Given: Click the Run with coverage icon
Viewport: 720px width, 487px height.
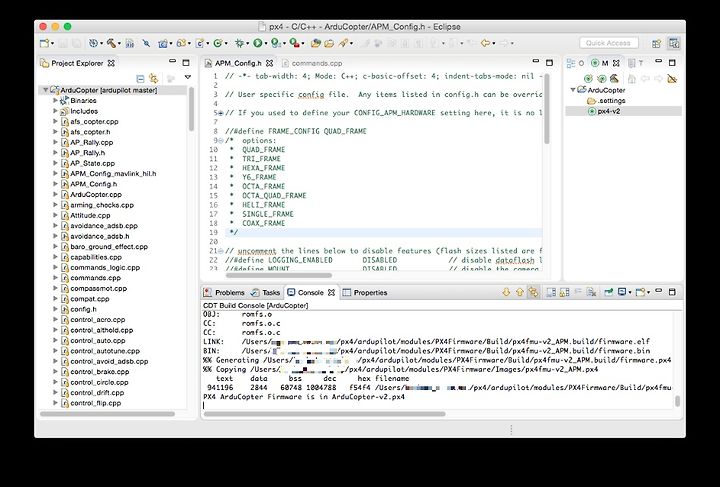Looking at the screenshot, I should [275, 43].
